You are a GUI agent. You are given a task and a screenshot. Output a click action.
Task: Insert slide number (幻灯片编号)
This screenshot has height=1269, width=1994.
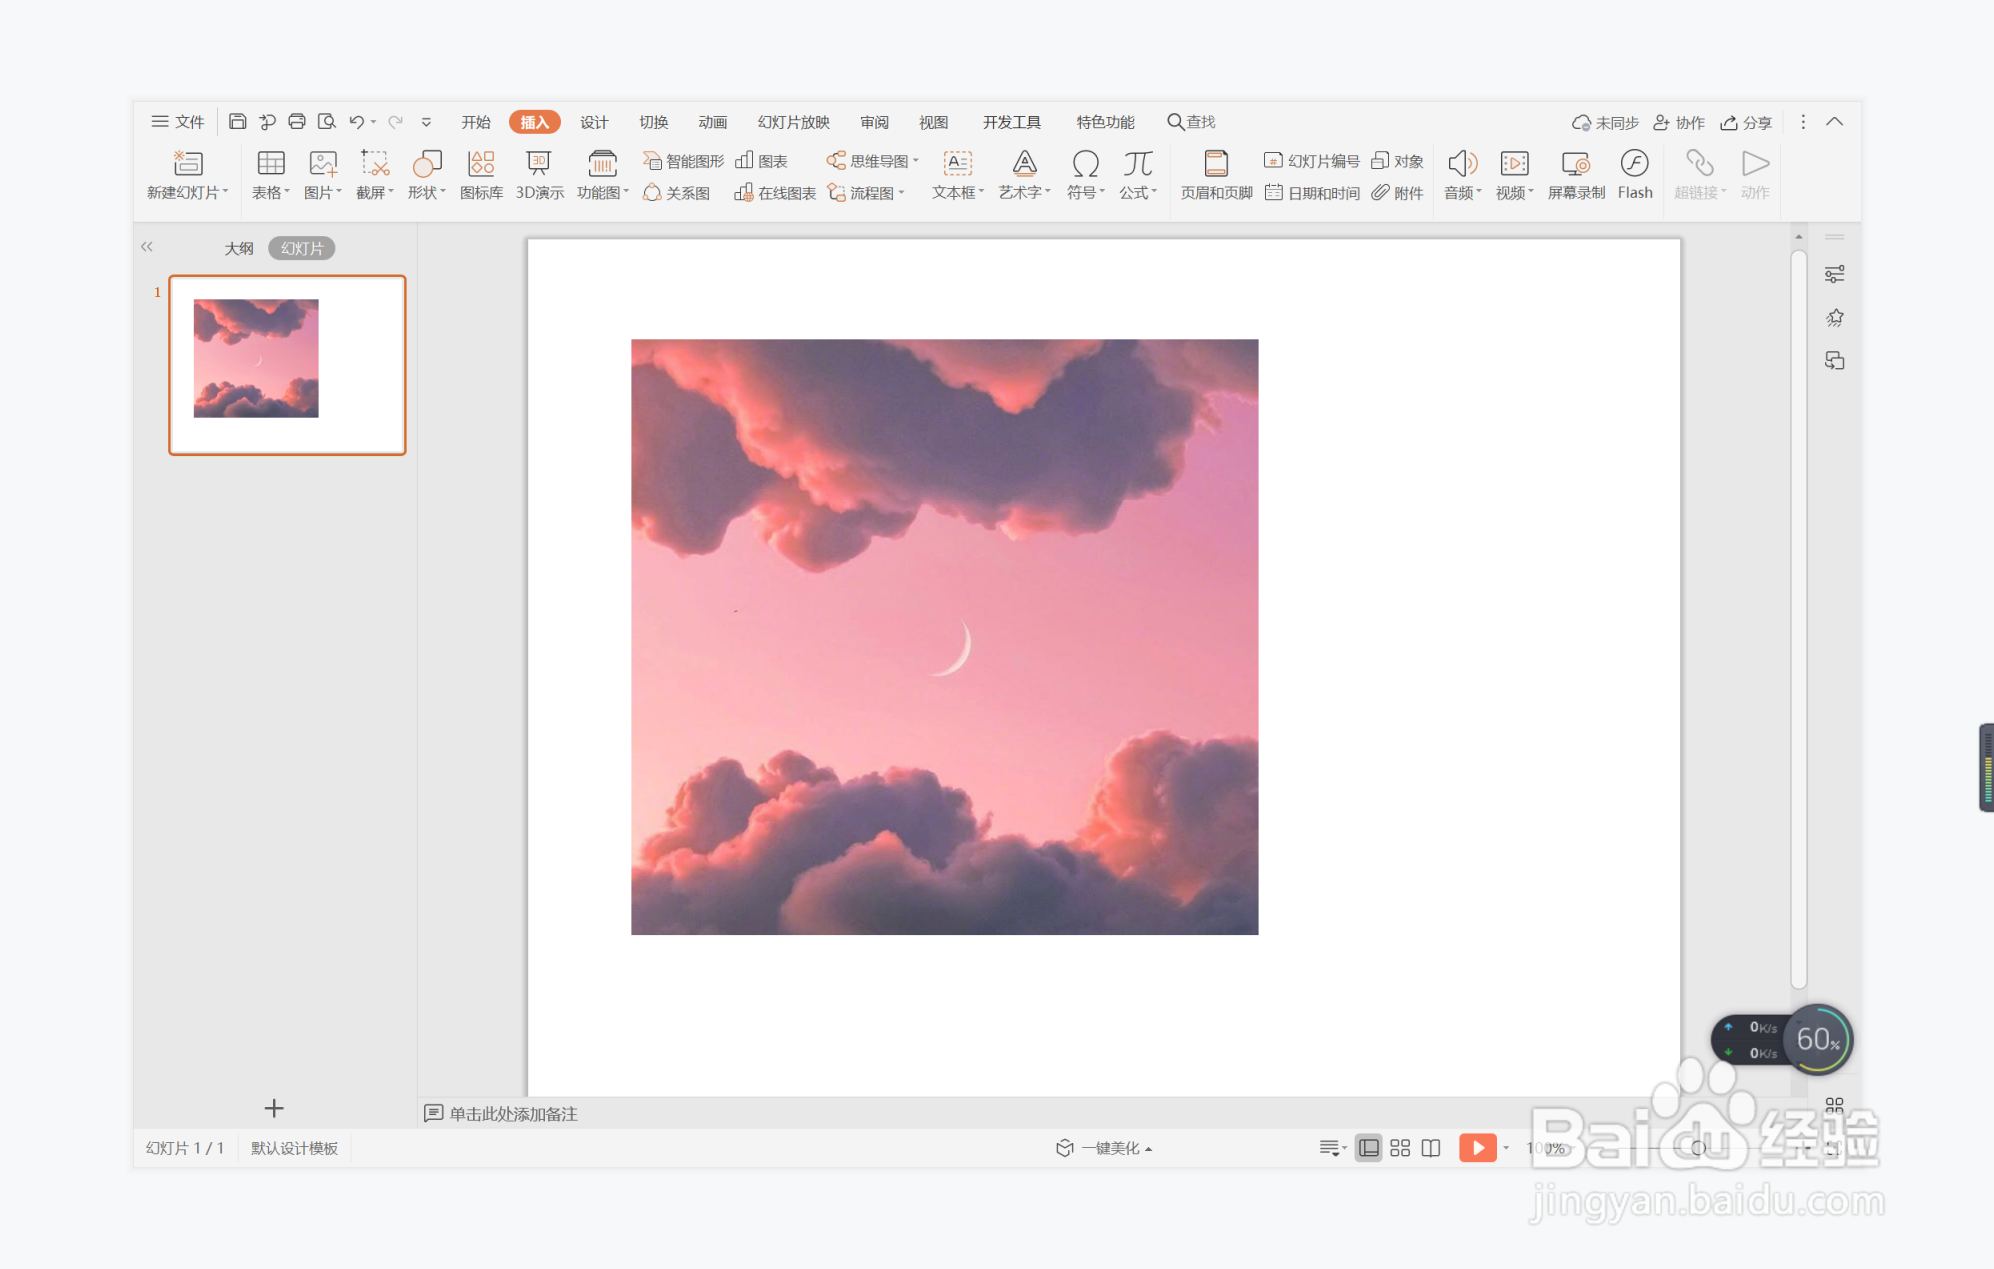(x=1311, y=161)
